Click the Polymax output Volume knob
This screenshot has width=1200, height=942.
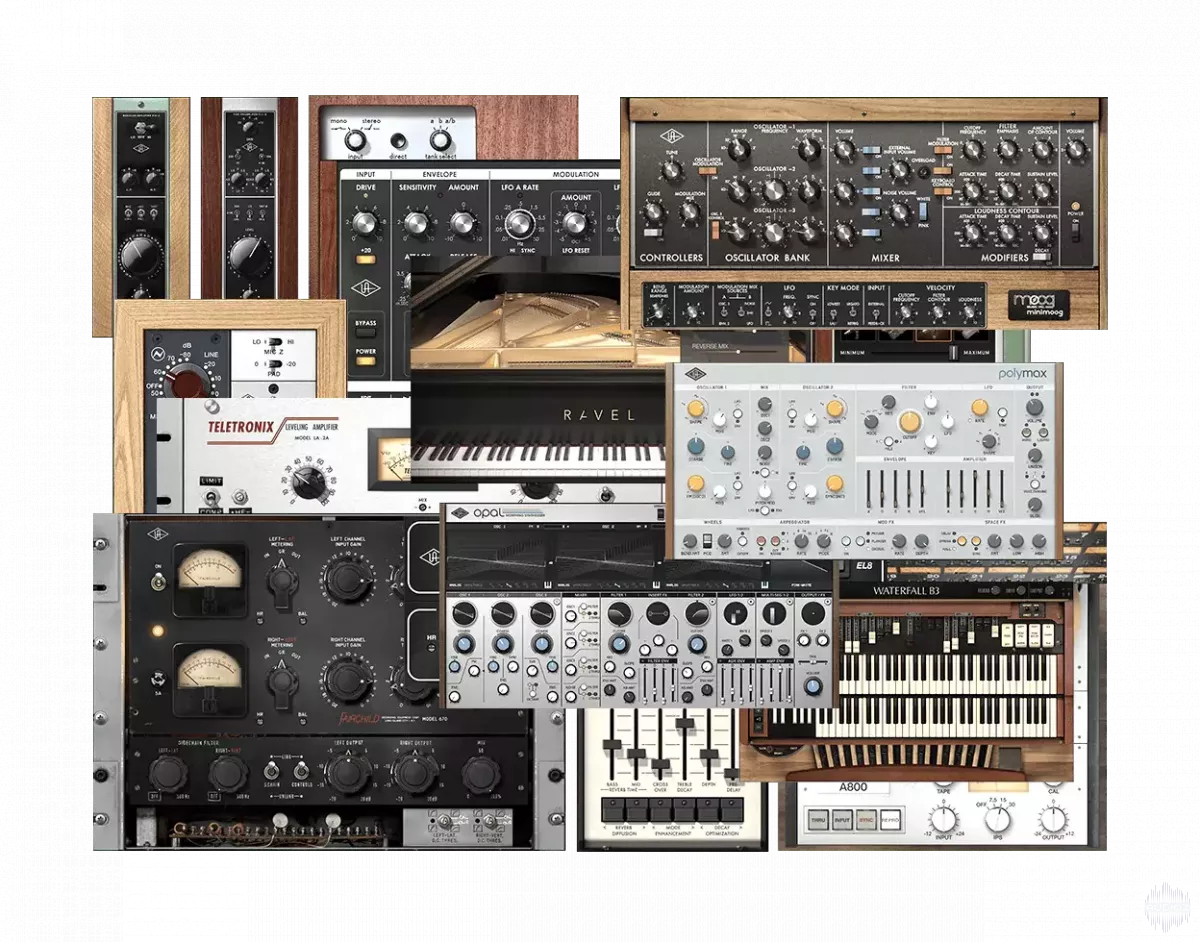tap(1033, 407)
